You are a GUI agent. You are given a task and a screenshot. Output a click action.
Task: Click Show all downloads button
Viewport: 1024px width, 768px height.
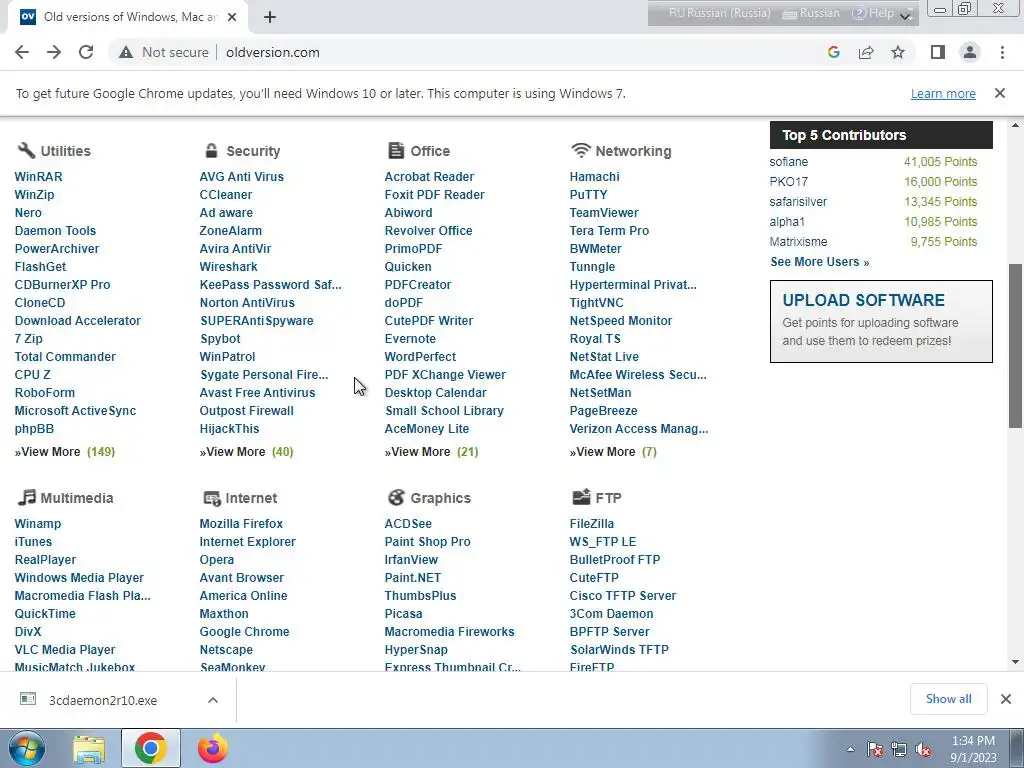click(948, 699)
